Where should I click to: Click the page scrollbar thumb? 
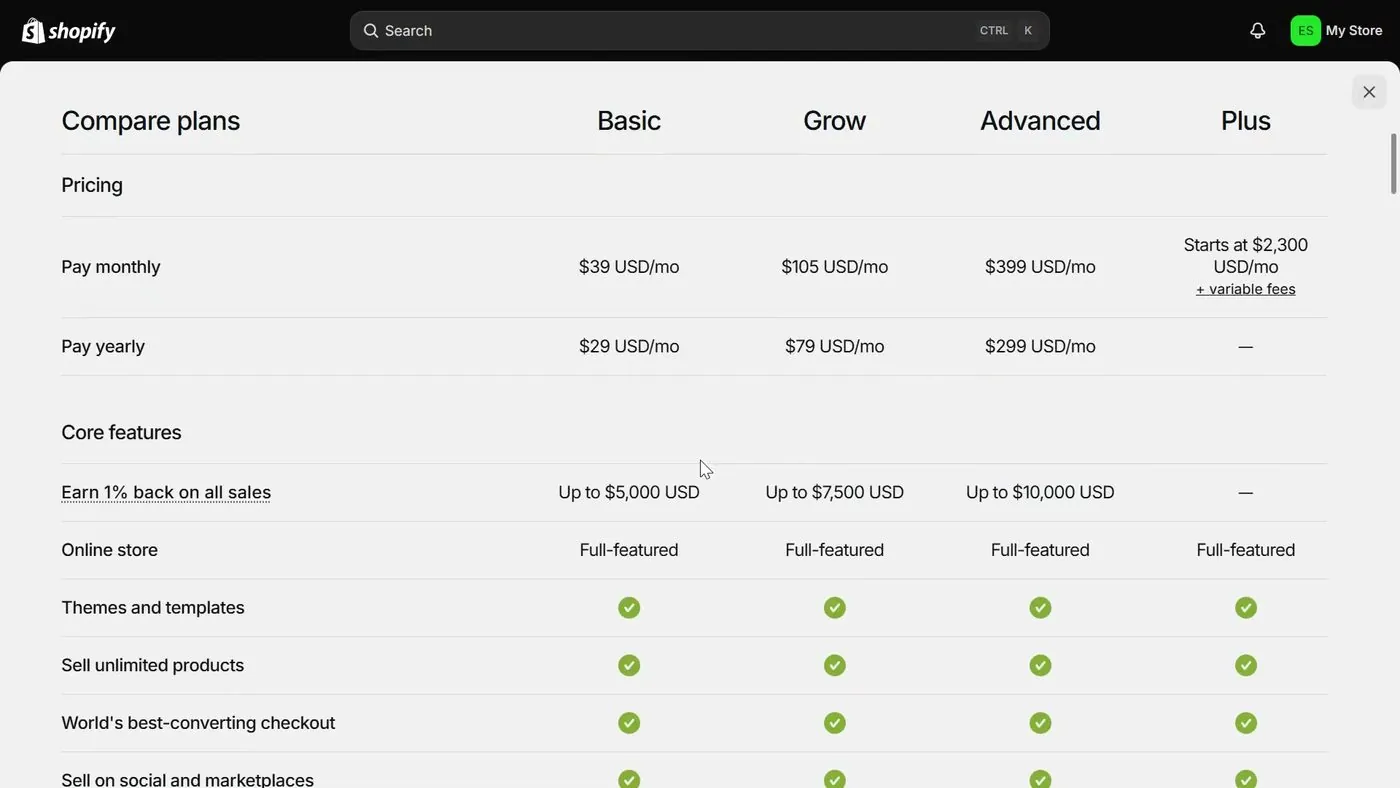pyautogui.click(x=1393, y=164)
